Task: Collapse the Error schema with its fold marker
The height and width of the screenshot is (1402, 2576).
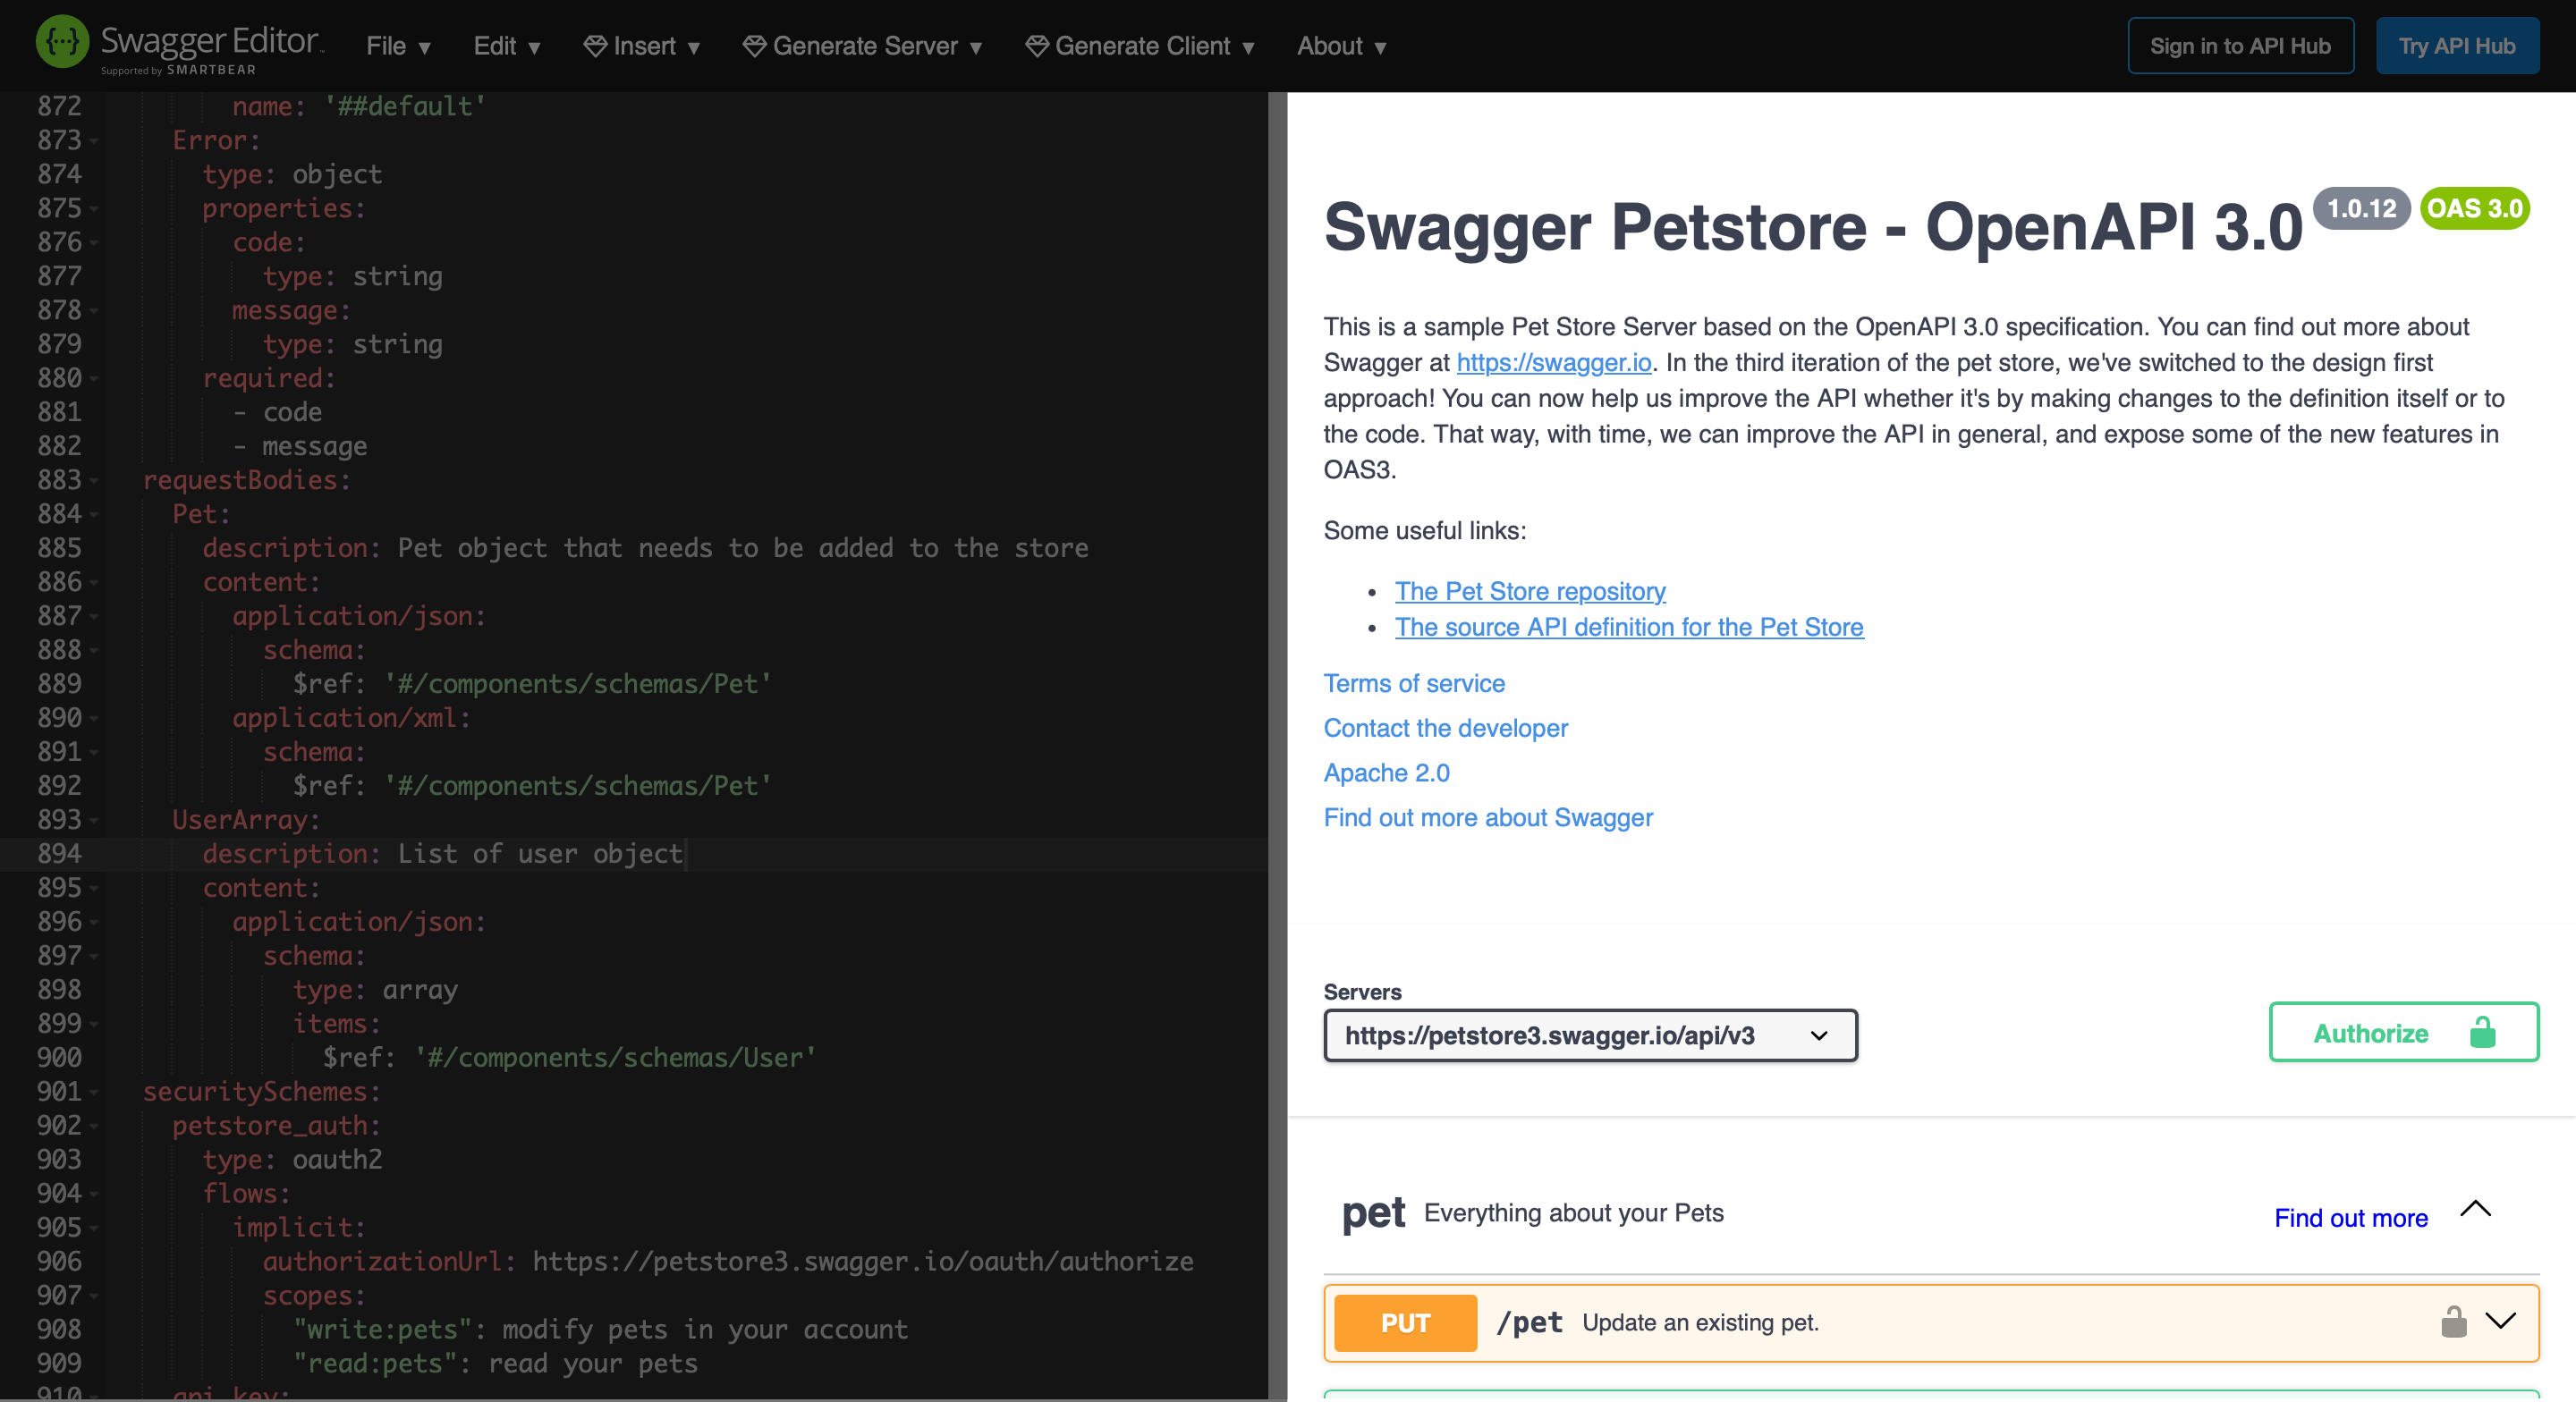Action: click(x=94, y=142)
